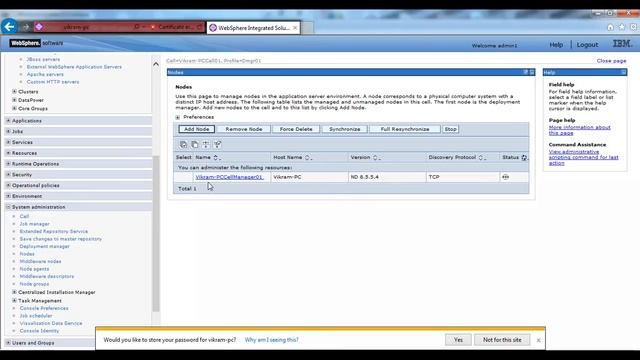The width and height of the screenshot is (640, 360).
Task: View administrative scripting command link
Action: 583,157
